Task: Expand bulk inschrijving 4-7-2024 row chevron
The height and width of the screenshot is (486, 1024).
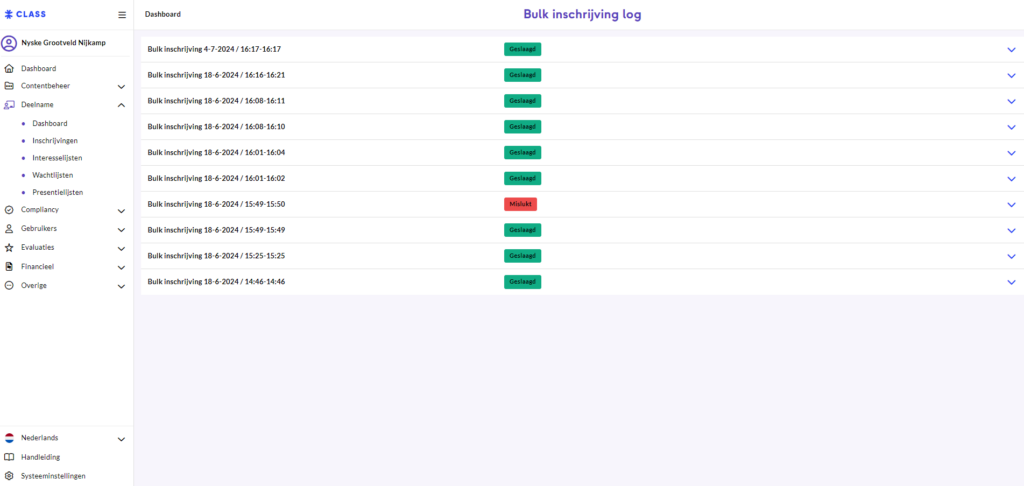Action: pos(1011,49)
